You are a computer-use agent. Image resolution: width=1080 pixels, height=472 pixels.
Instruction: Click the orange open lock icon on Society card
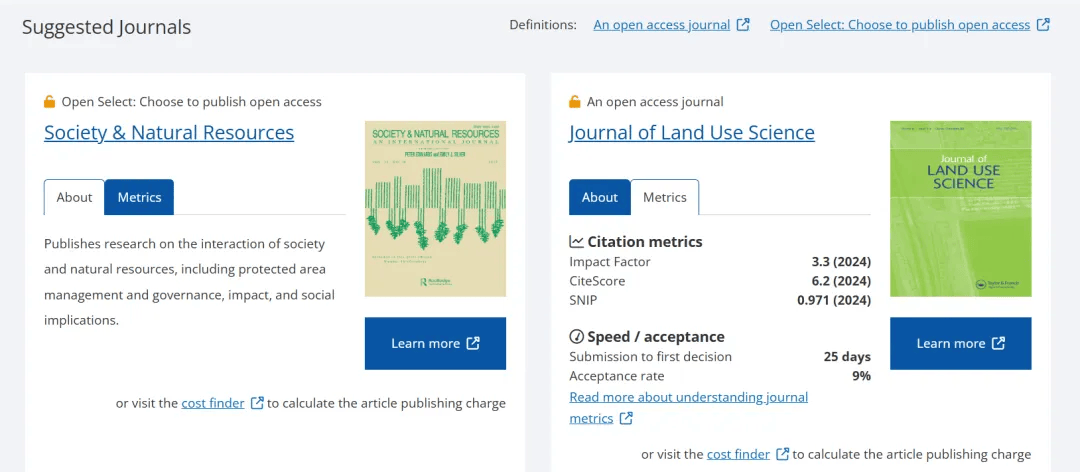tap(50, 101)
